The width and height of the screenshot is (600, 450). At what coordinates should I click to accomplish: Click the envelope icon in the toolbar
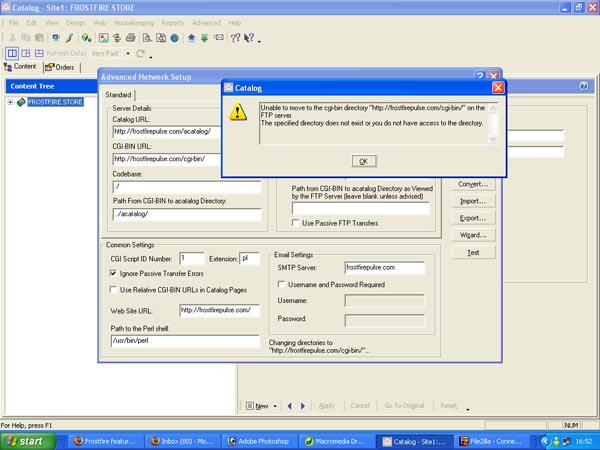click(x=221, y=38)
